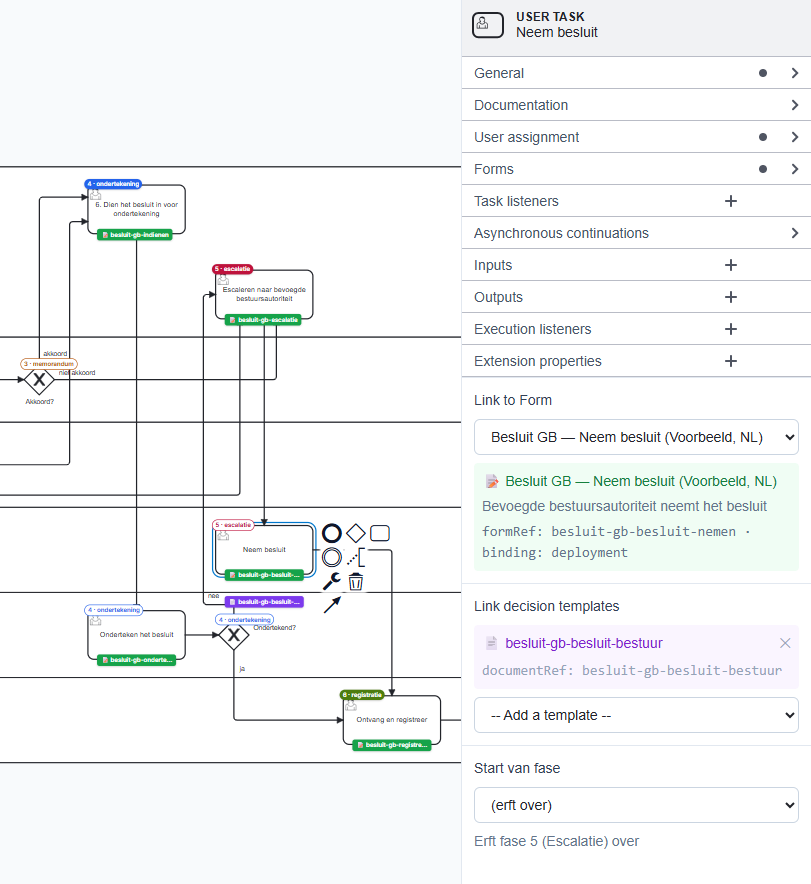Image resolution: width=811 pixels, height=884 pixels.
Task: Expand the Documentation section
Action: (x=636, y=105)
